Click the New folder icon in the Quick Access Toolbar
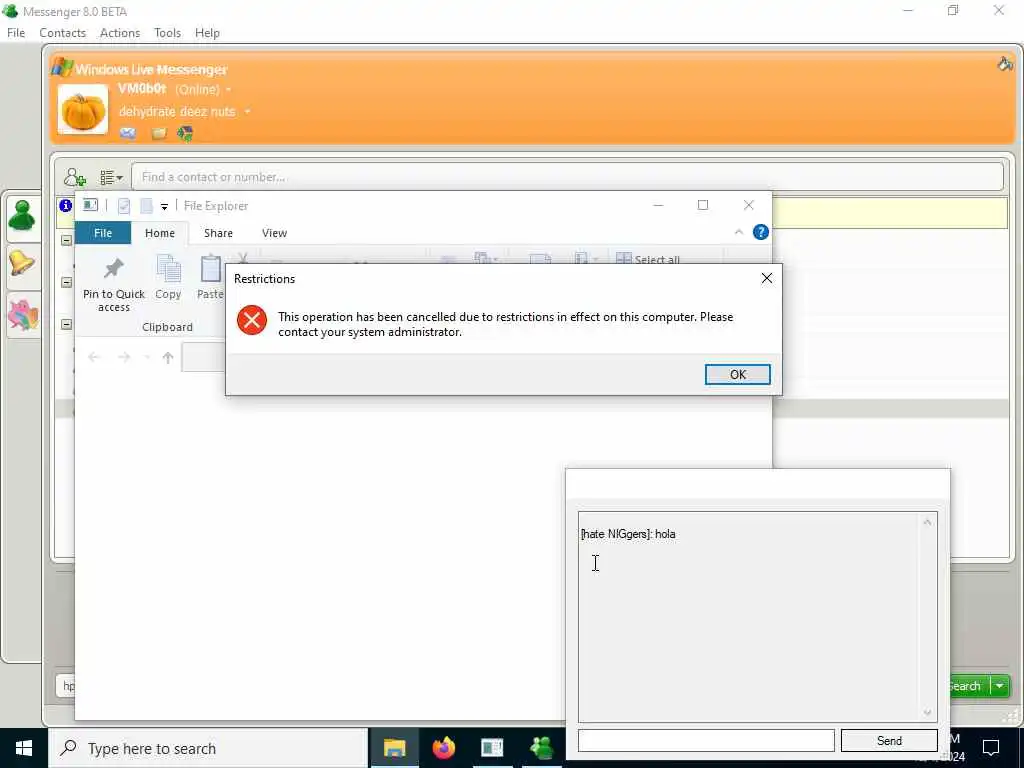 click(x=146, y=206)
